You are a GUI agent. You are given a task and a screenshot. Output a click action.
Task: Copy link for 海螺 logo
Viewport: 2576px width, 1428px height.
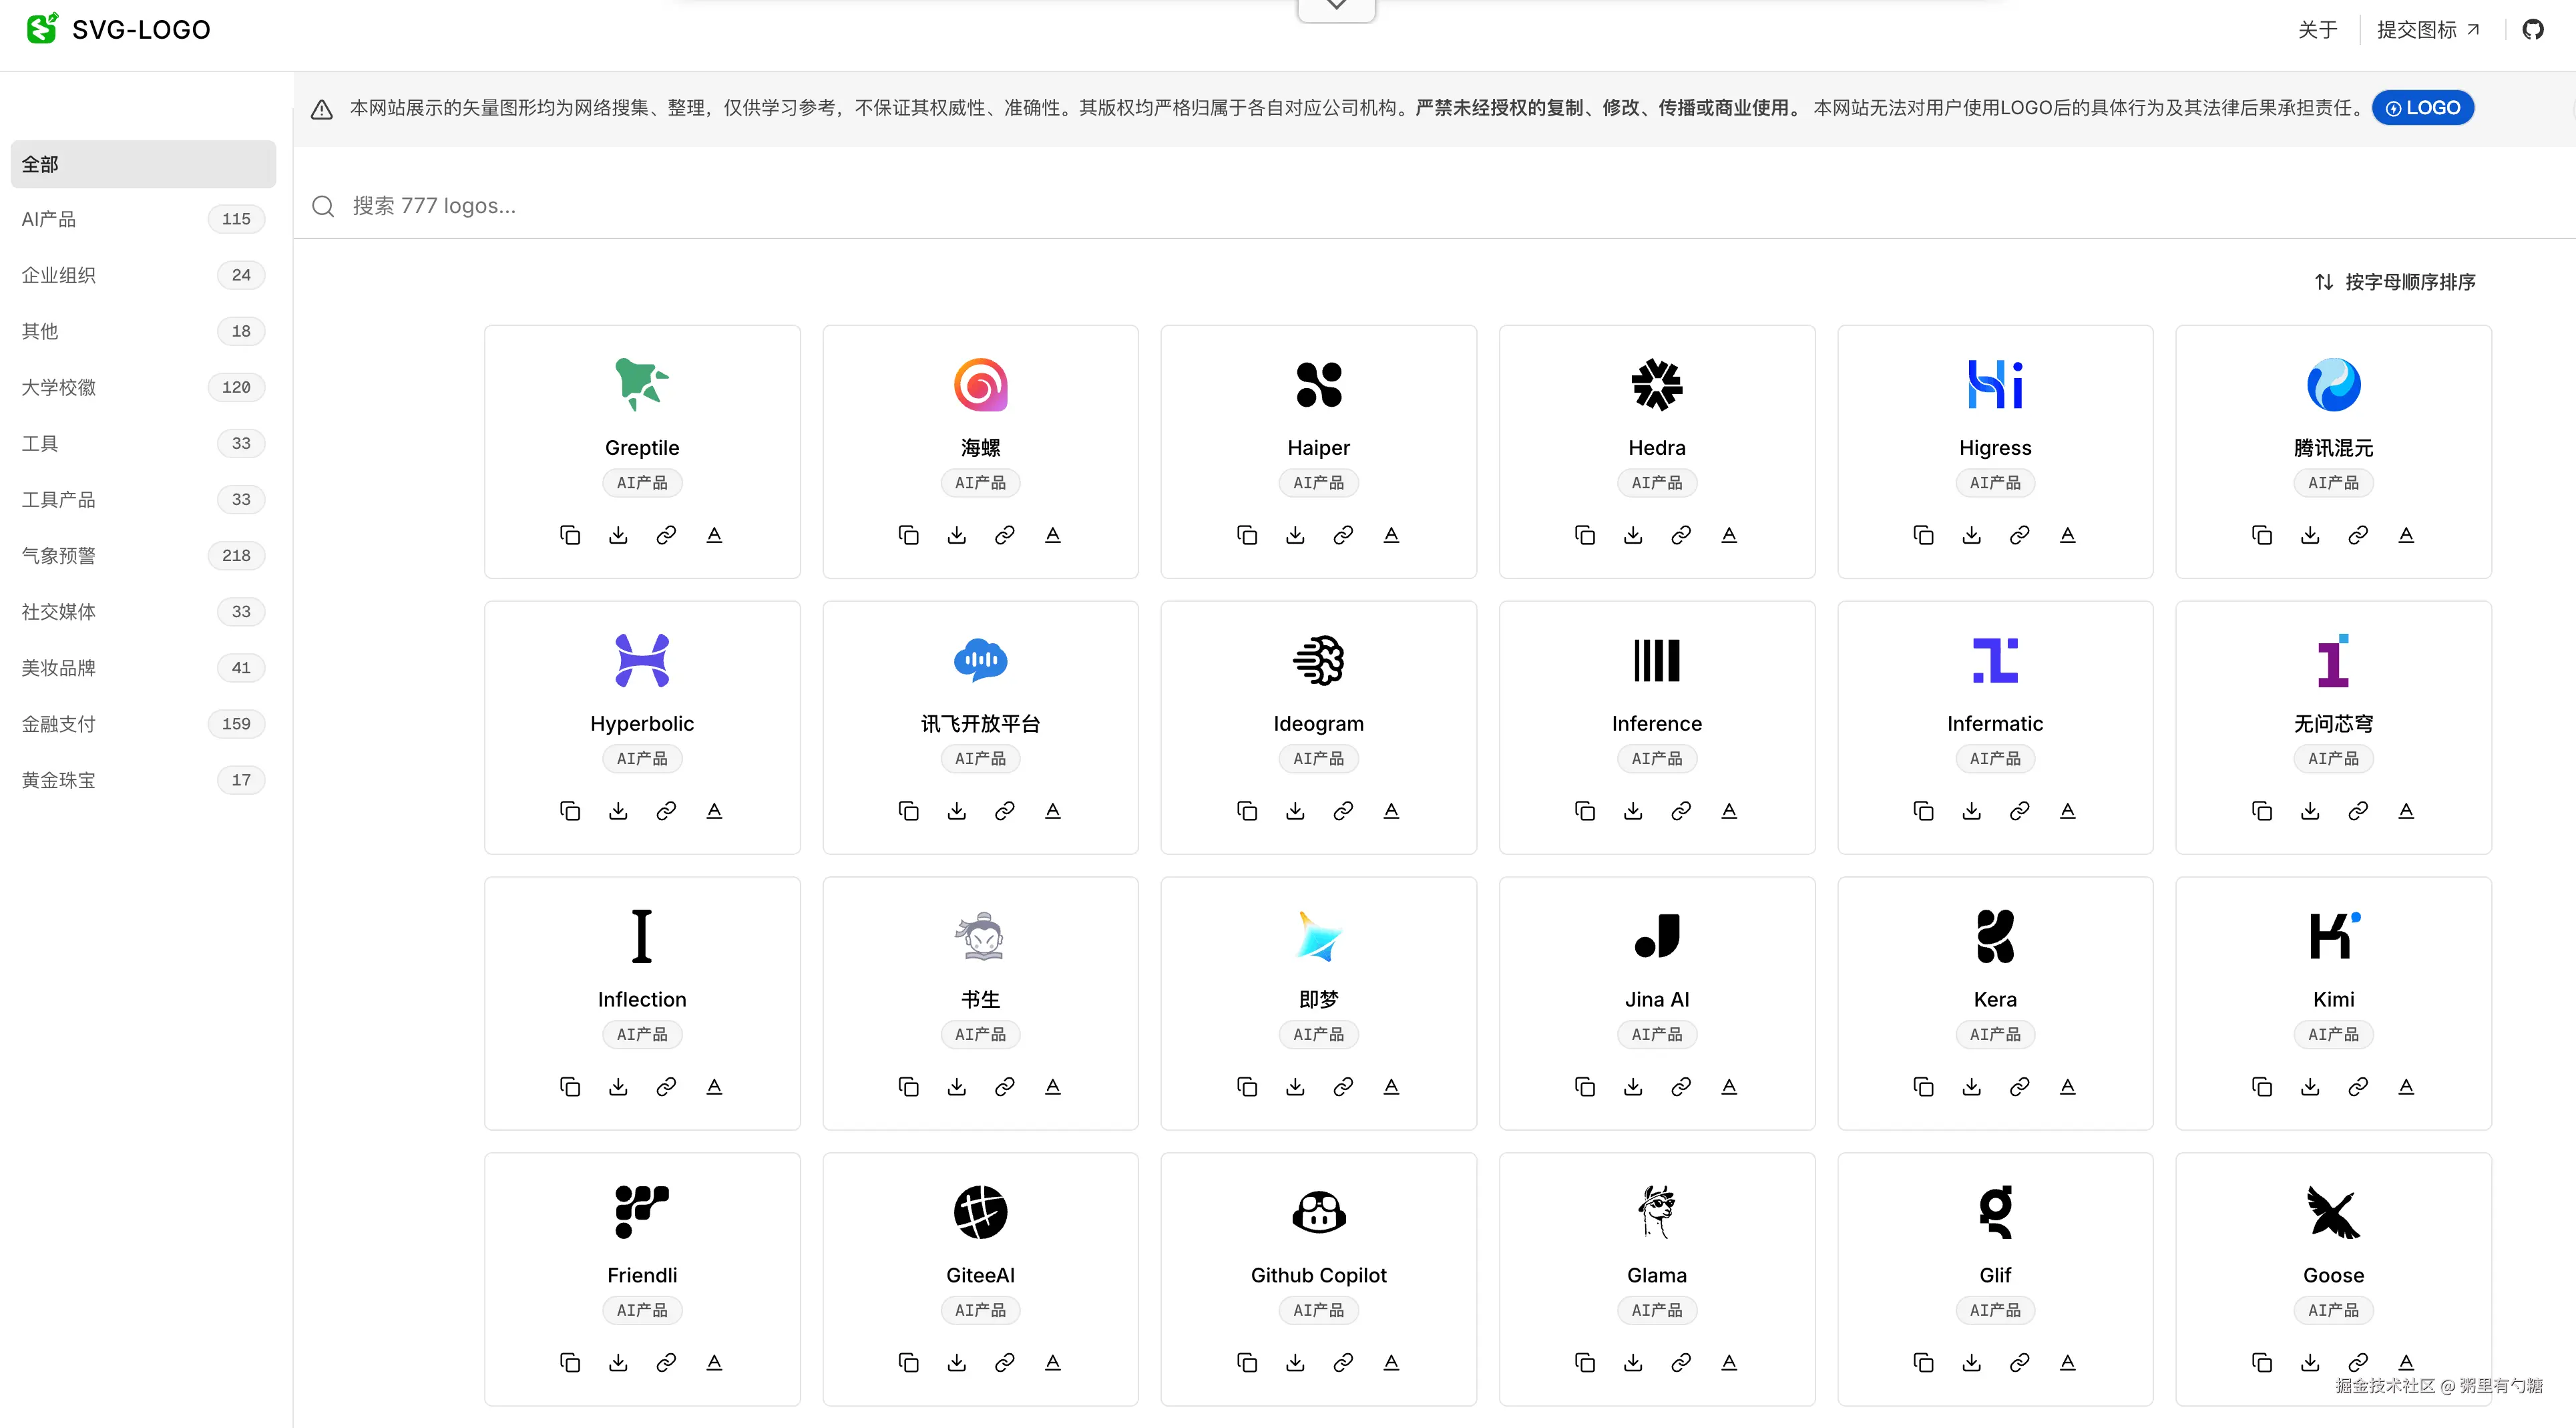[x=1004, y=535]
